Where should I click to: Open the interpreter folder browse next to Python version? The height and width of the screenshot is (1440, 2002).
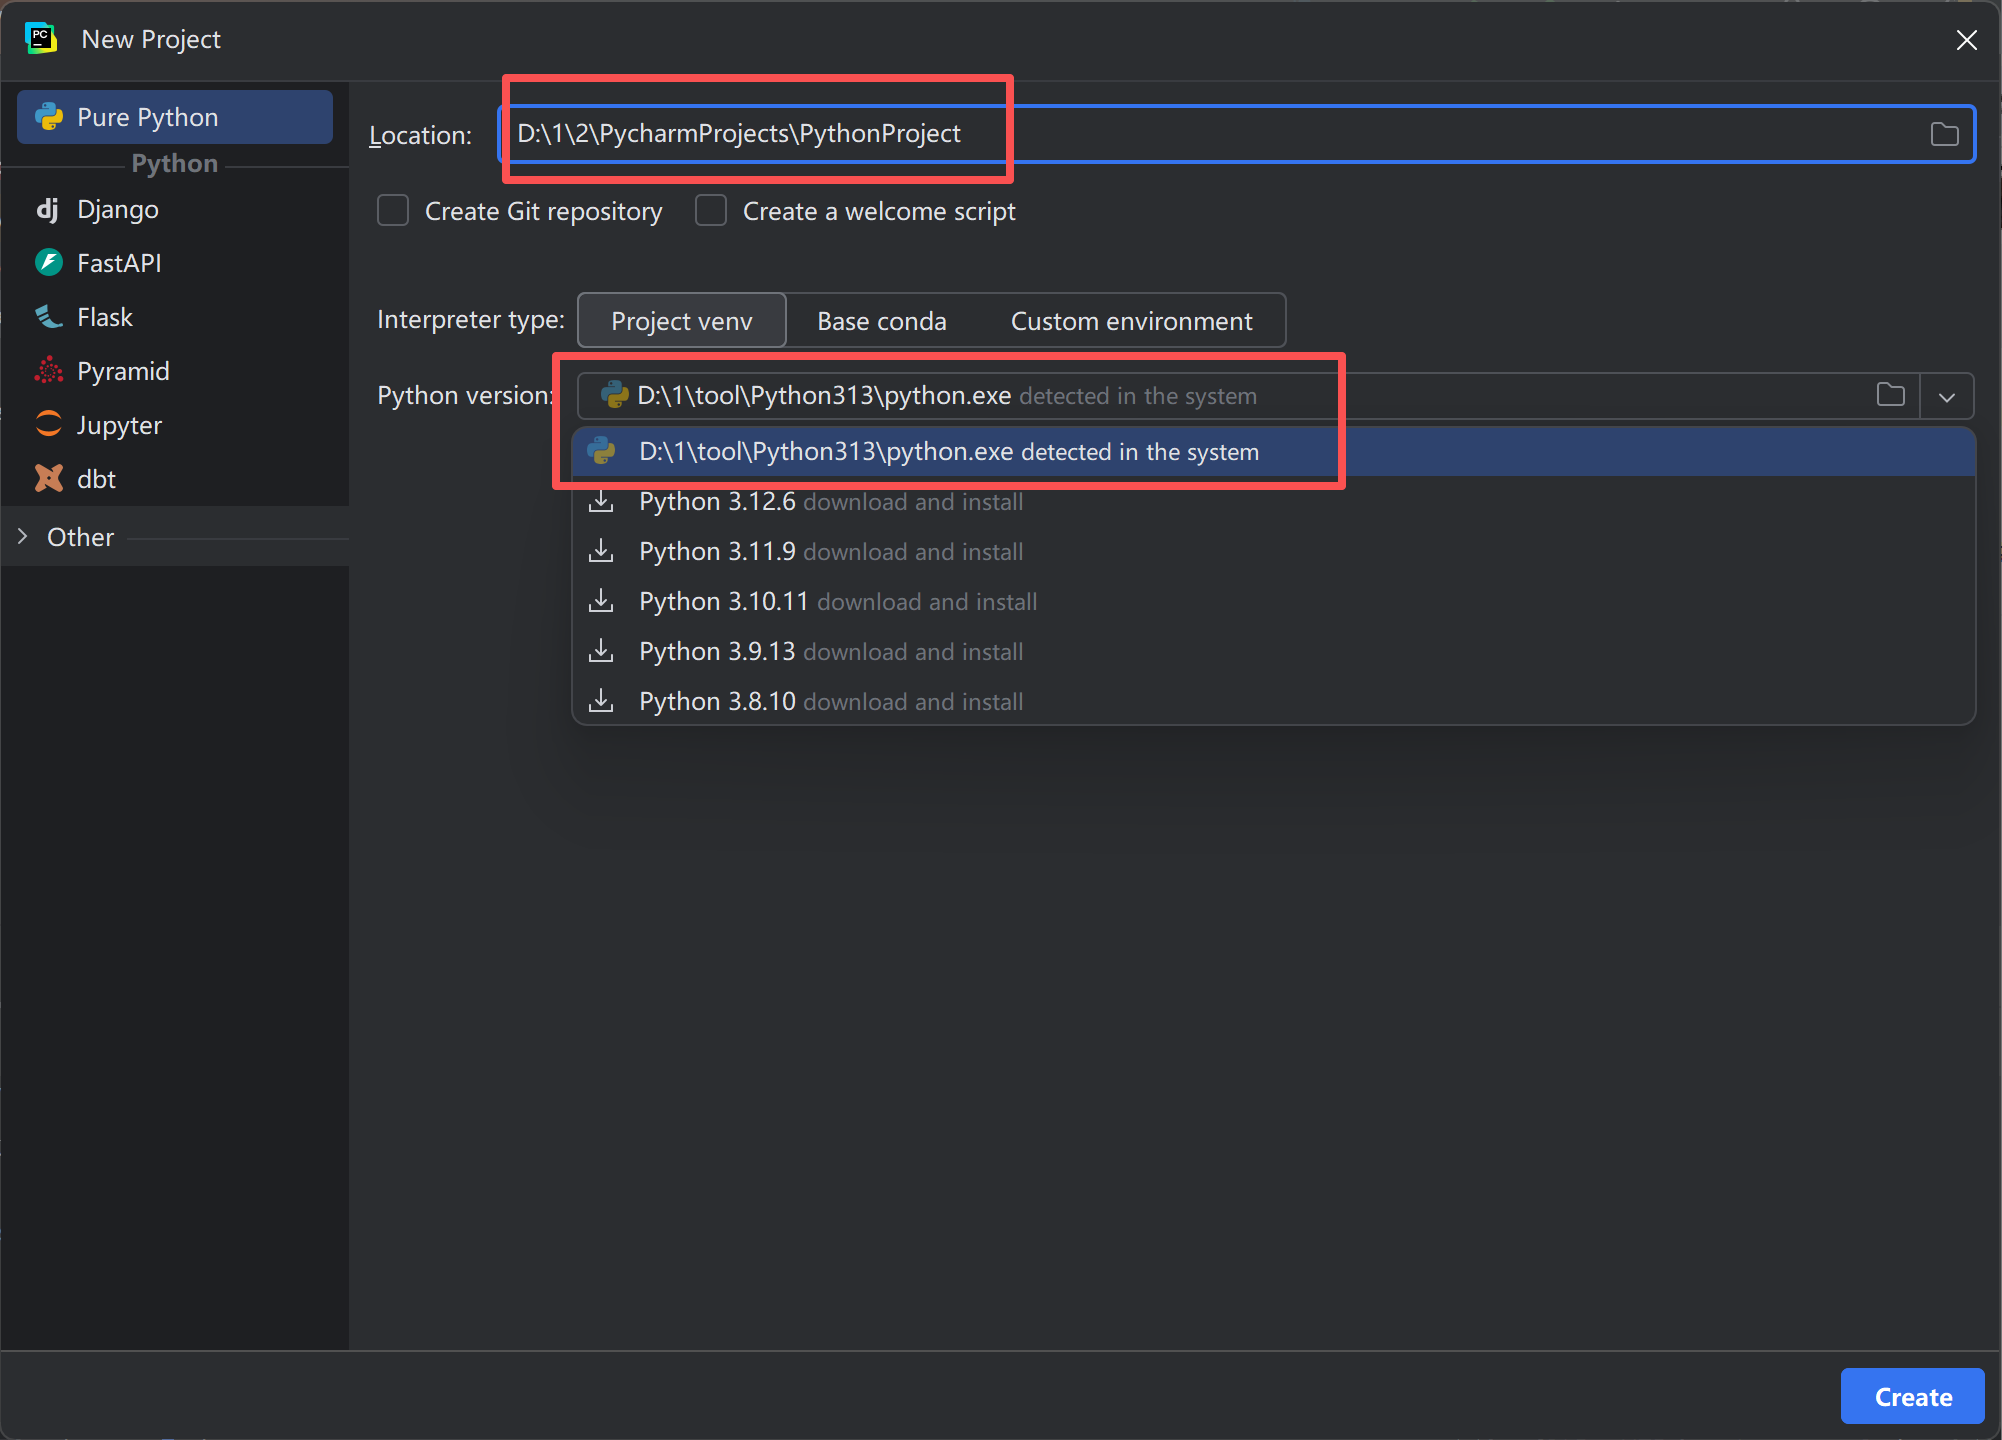click(x=1890, y=395)
